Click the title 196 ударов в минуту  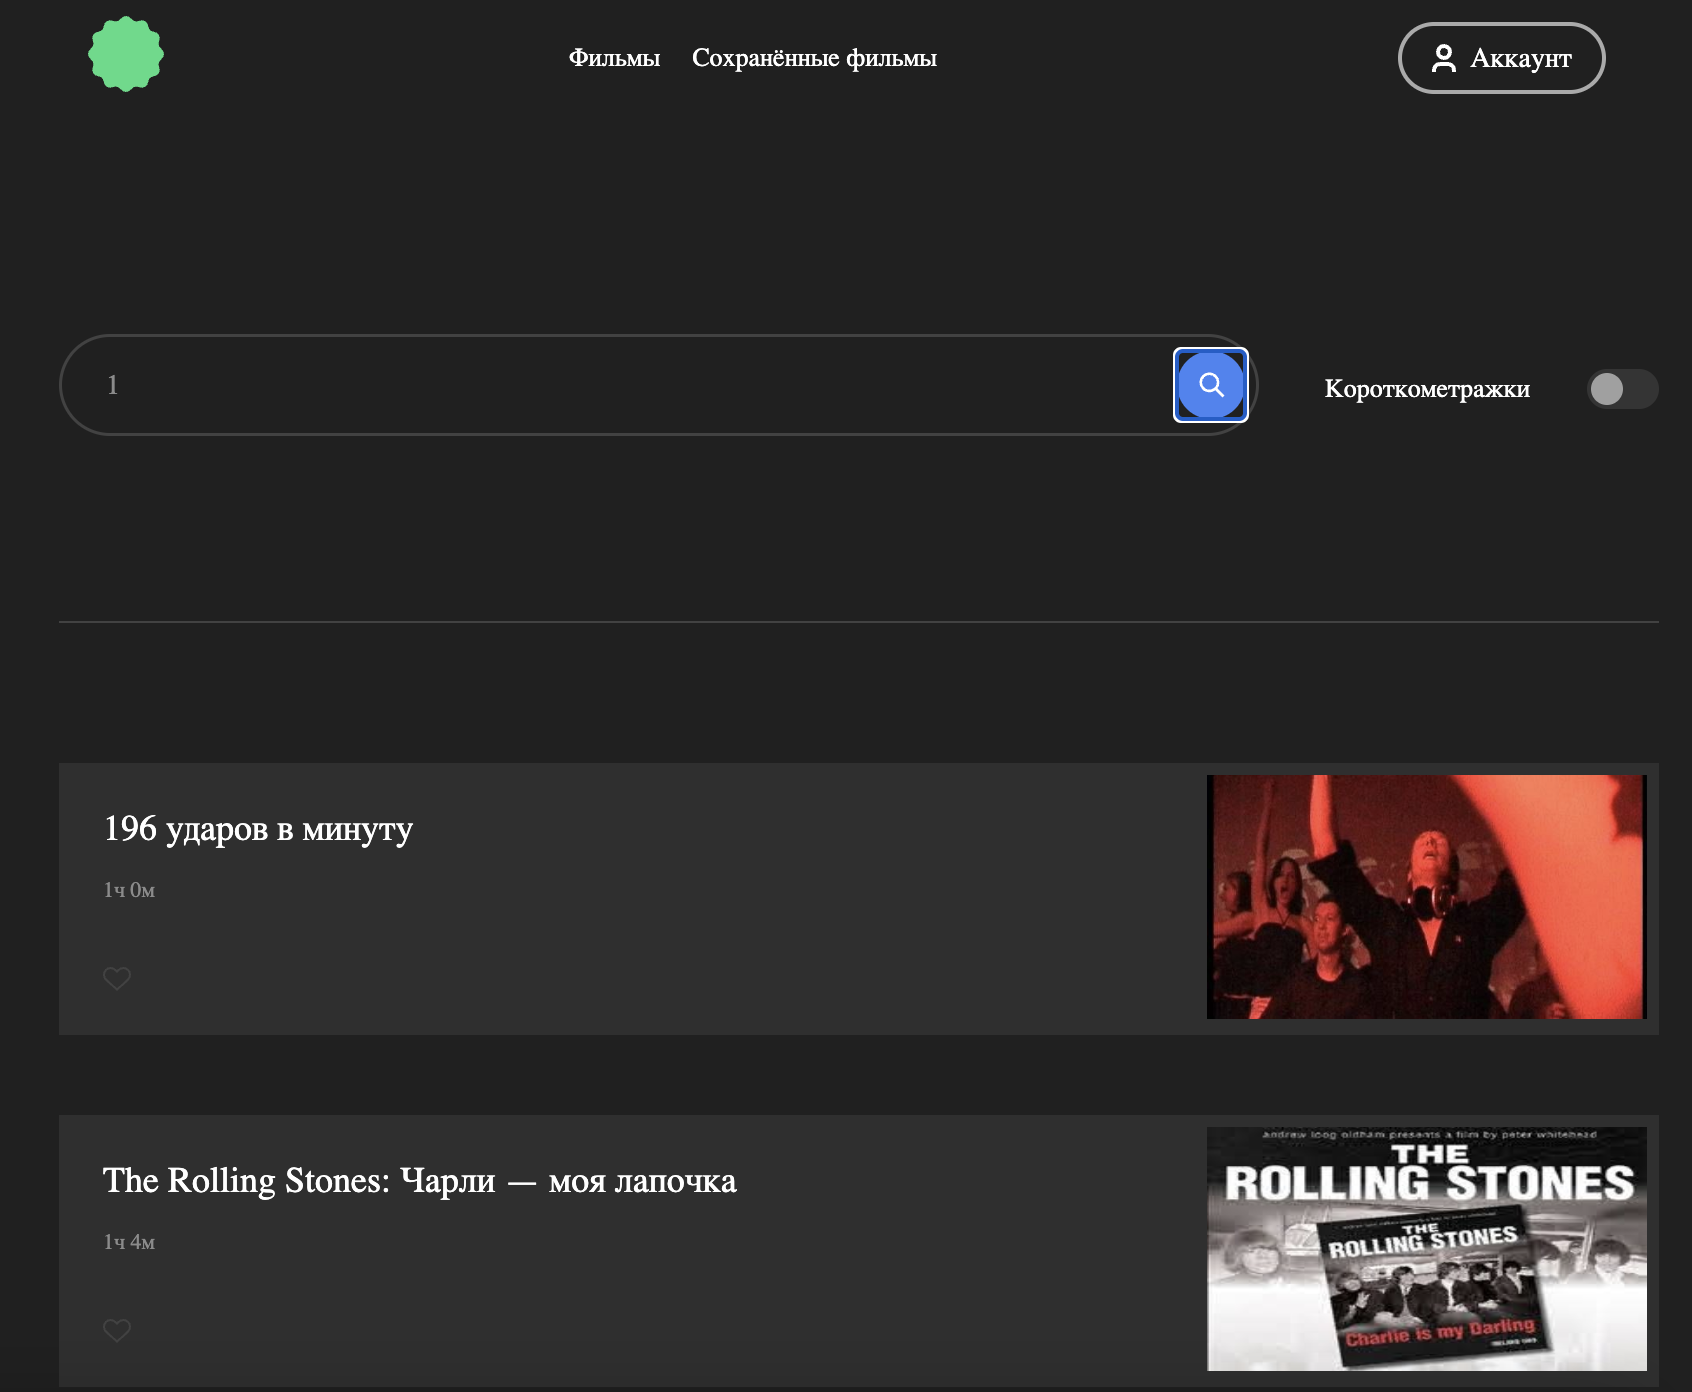[x=258, y=829]
